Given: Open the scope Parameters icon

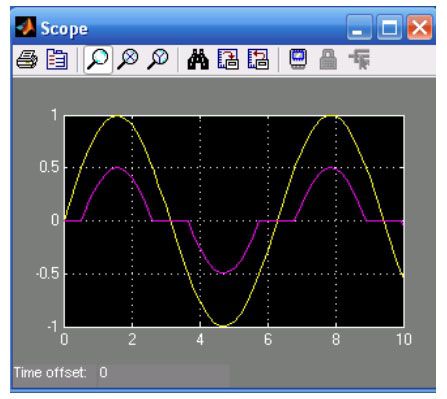Looking at the screenshot, I should click(57, 60).
